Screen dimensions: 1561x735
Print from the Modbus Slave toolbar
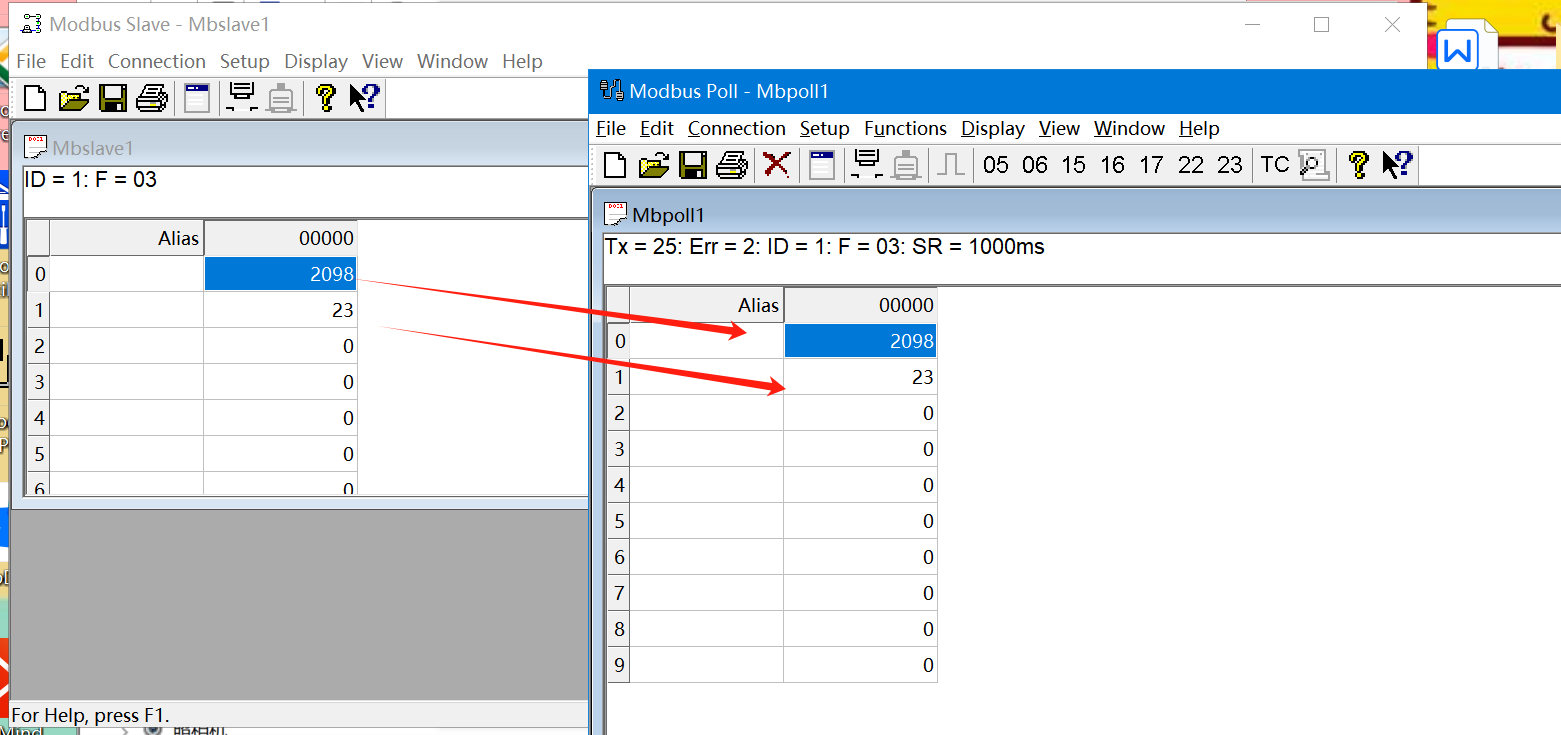click(x=152, y=97)
